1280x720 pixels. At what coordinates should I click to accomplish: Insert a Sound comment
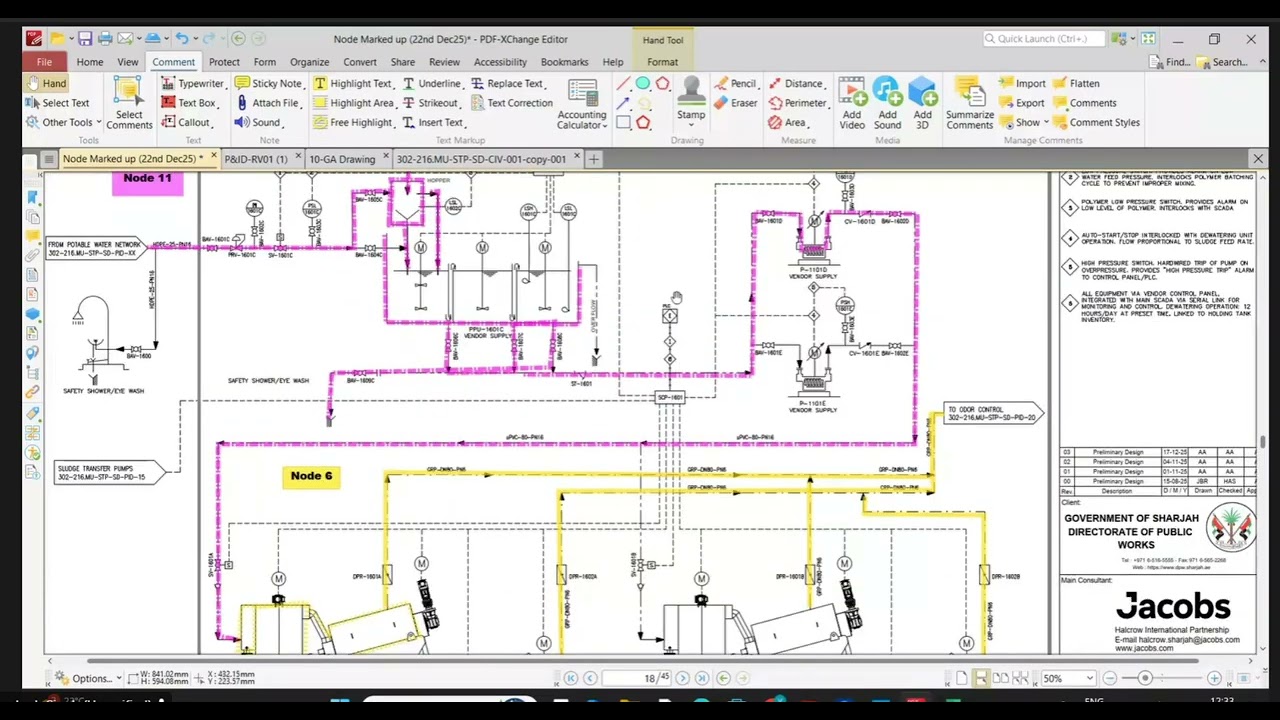pos(257,122)
